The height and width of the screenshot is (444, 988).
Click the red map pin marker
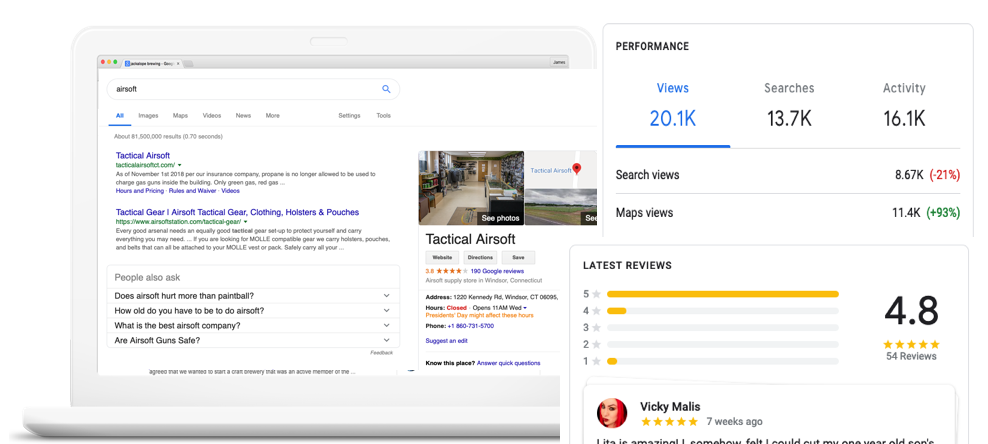point(577,169)
